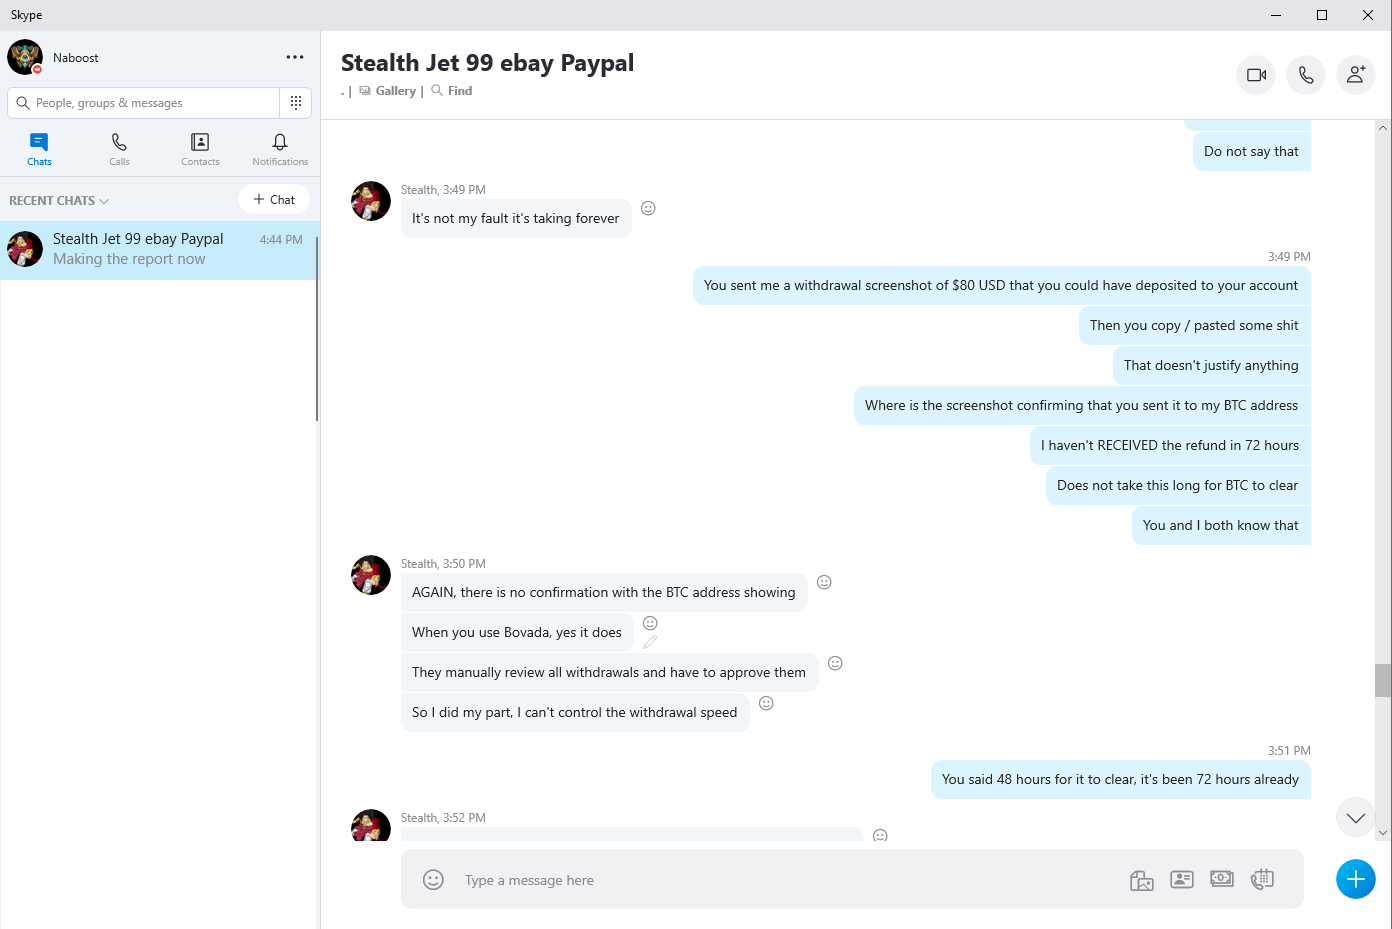Jump to latest messages with down chevron
The height and width of the screenshot is (929, 1392).
(1355, 817)
